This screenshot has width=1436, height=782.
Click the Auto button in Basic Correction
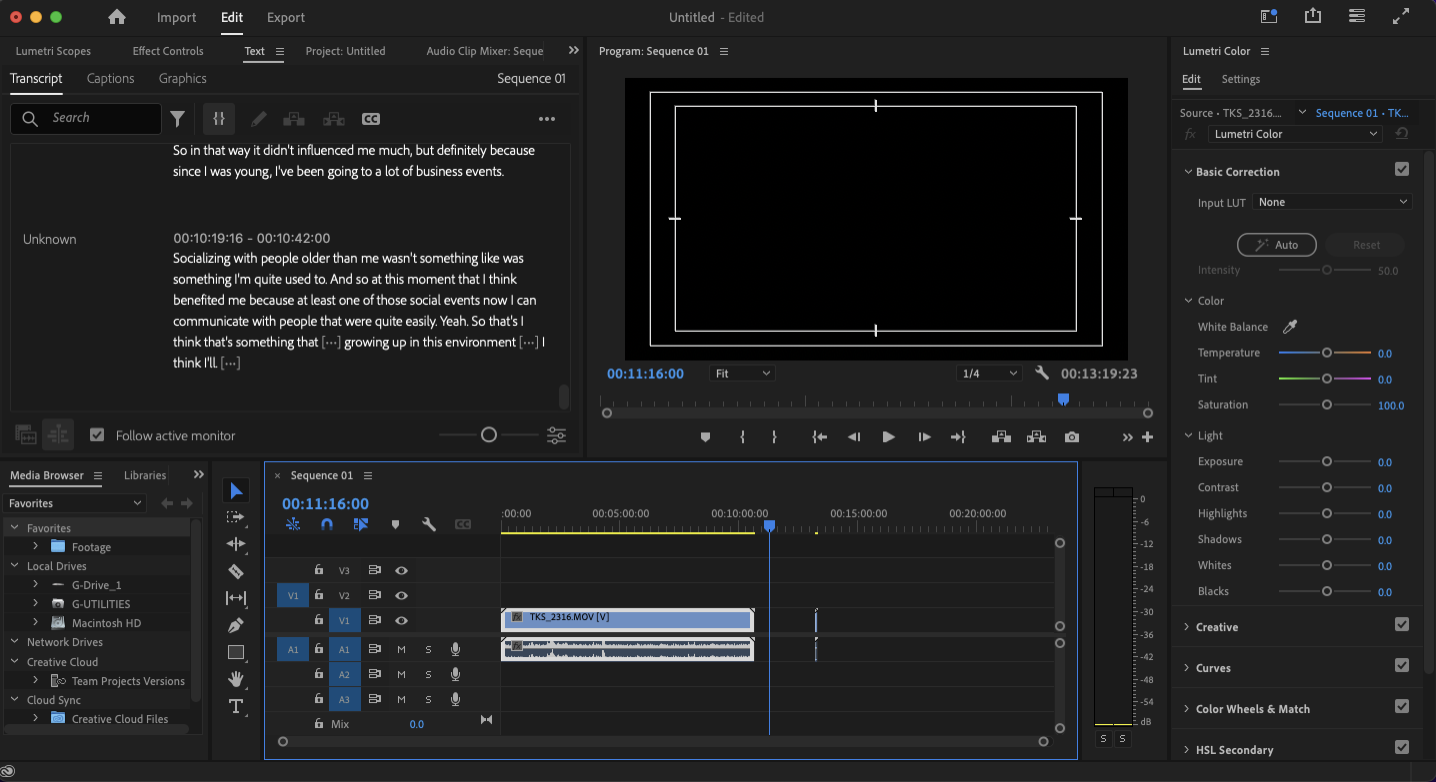point(1276,244)
